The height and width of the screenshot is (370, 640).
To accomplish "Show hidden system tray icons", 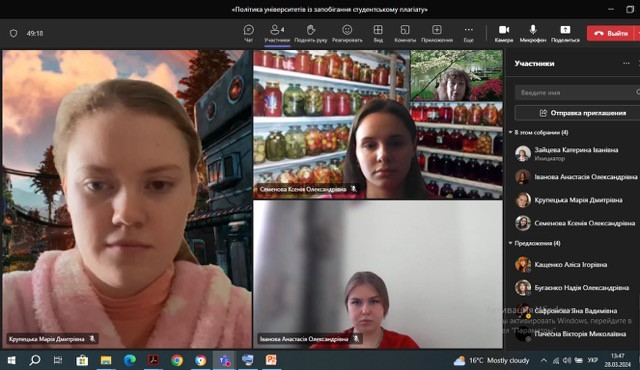I will point(544,361).
